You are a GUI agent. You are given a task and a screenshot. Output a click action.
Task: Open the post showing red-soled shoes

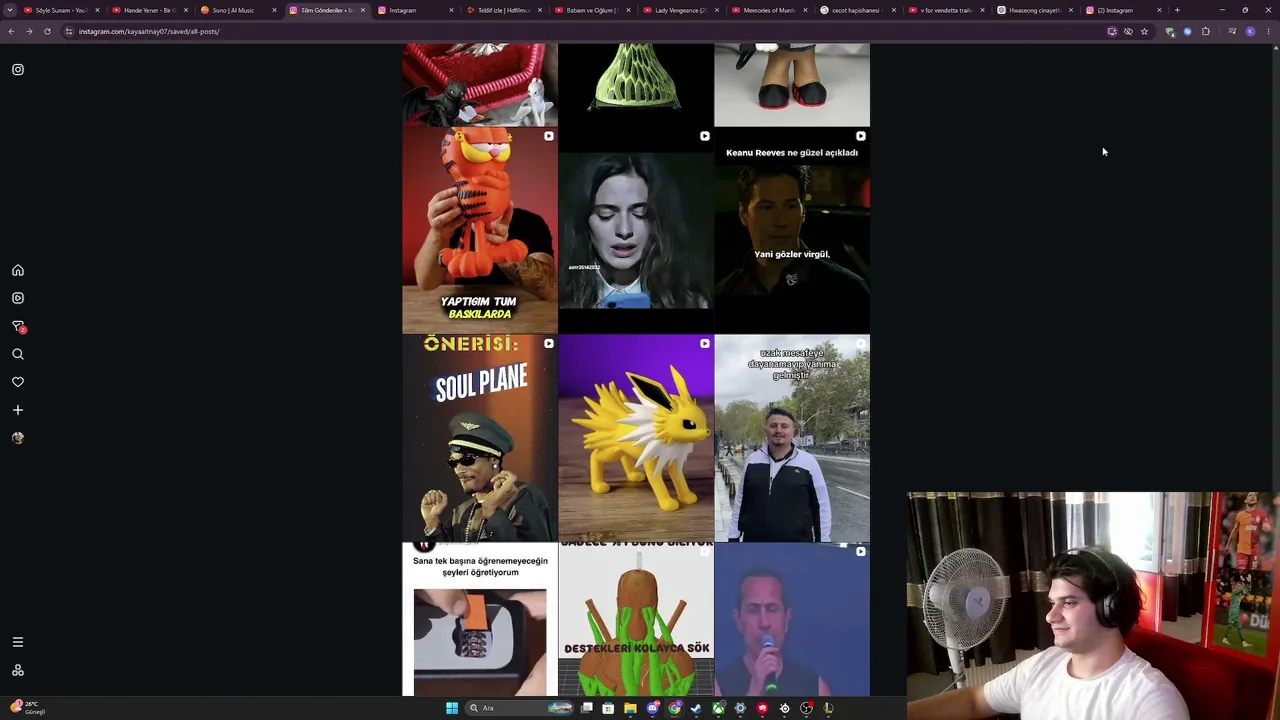click(x=792, y=85)
